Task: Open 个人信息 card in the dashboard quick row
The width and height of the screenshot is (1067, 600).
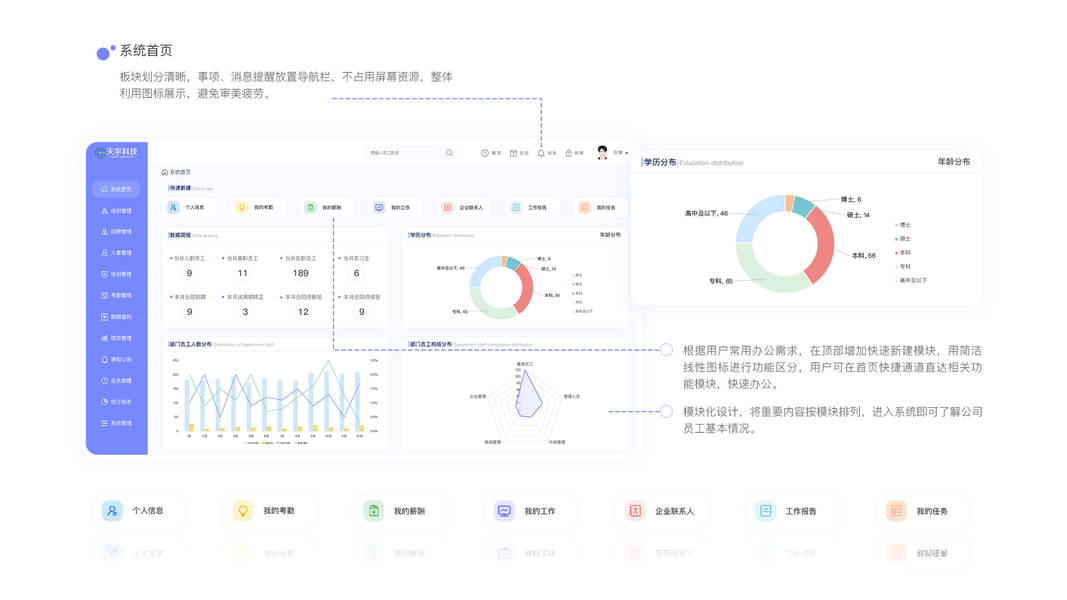Action: [190, 207]
